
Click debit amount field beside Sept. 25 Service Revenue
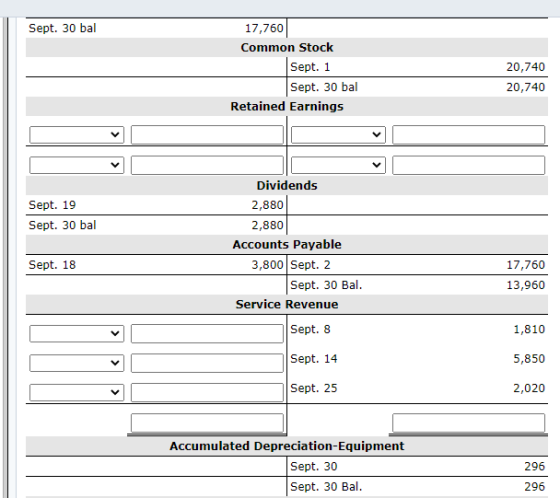(207, 392)
